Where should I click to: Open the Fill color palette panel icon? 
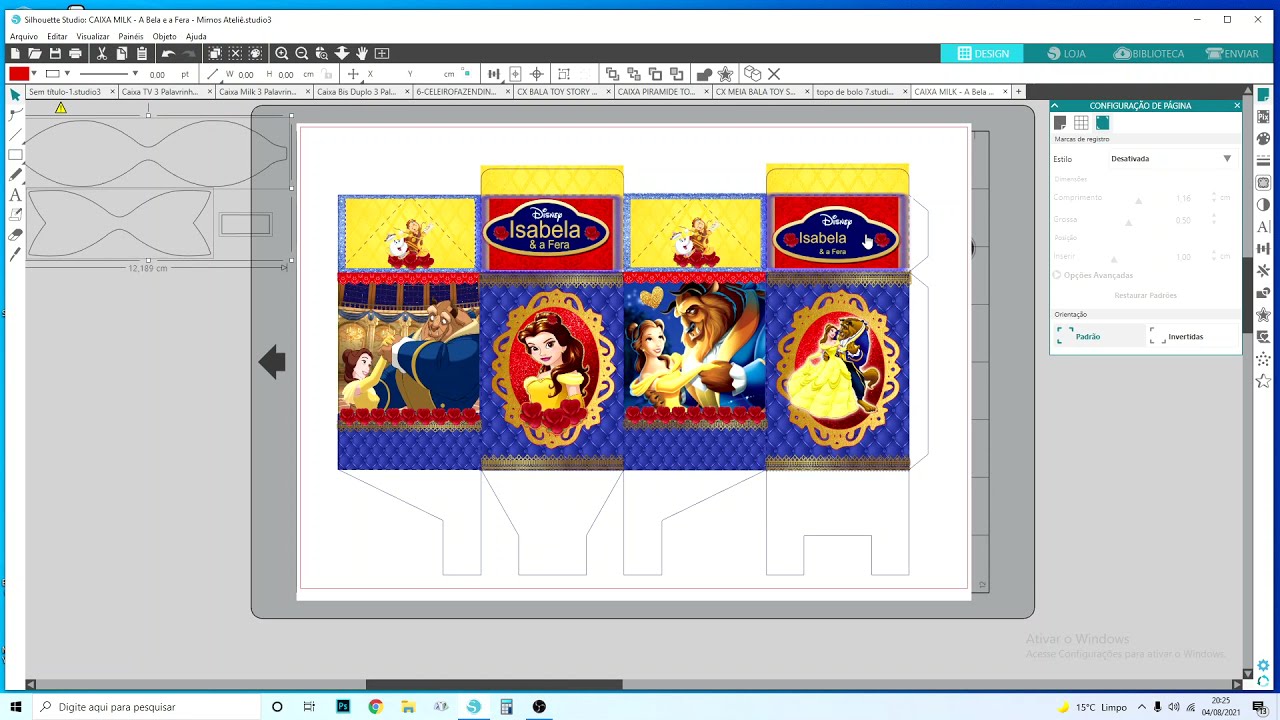[1264, 139]
